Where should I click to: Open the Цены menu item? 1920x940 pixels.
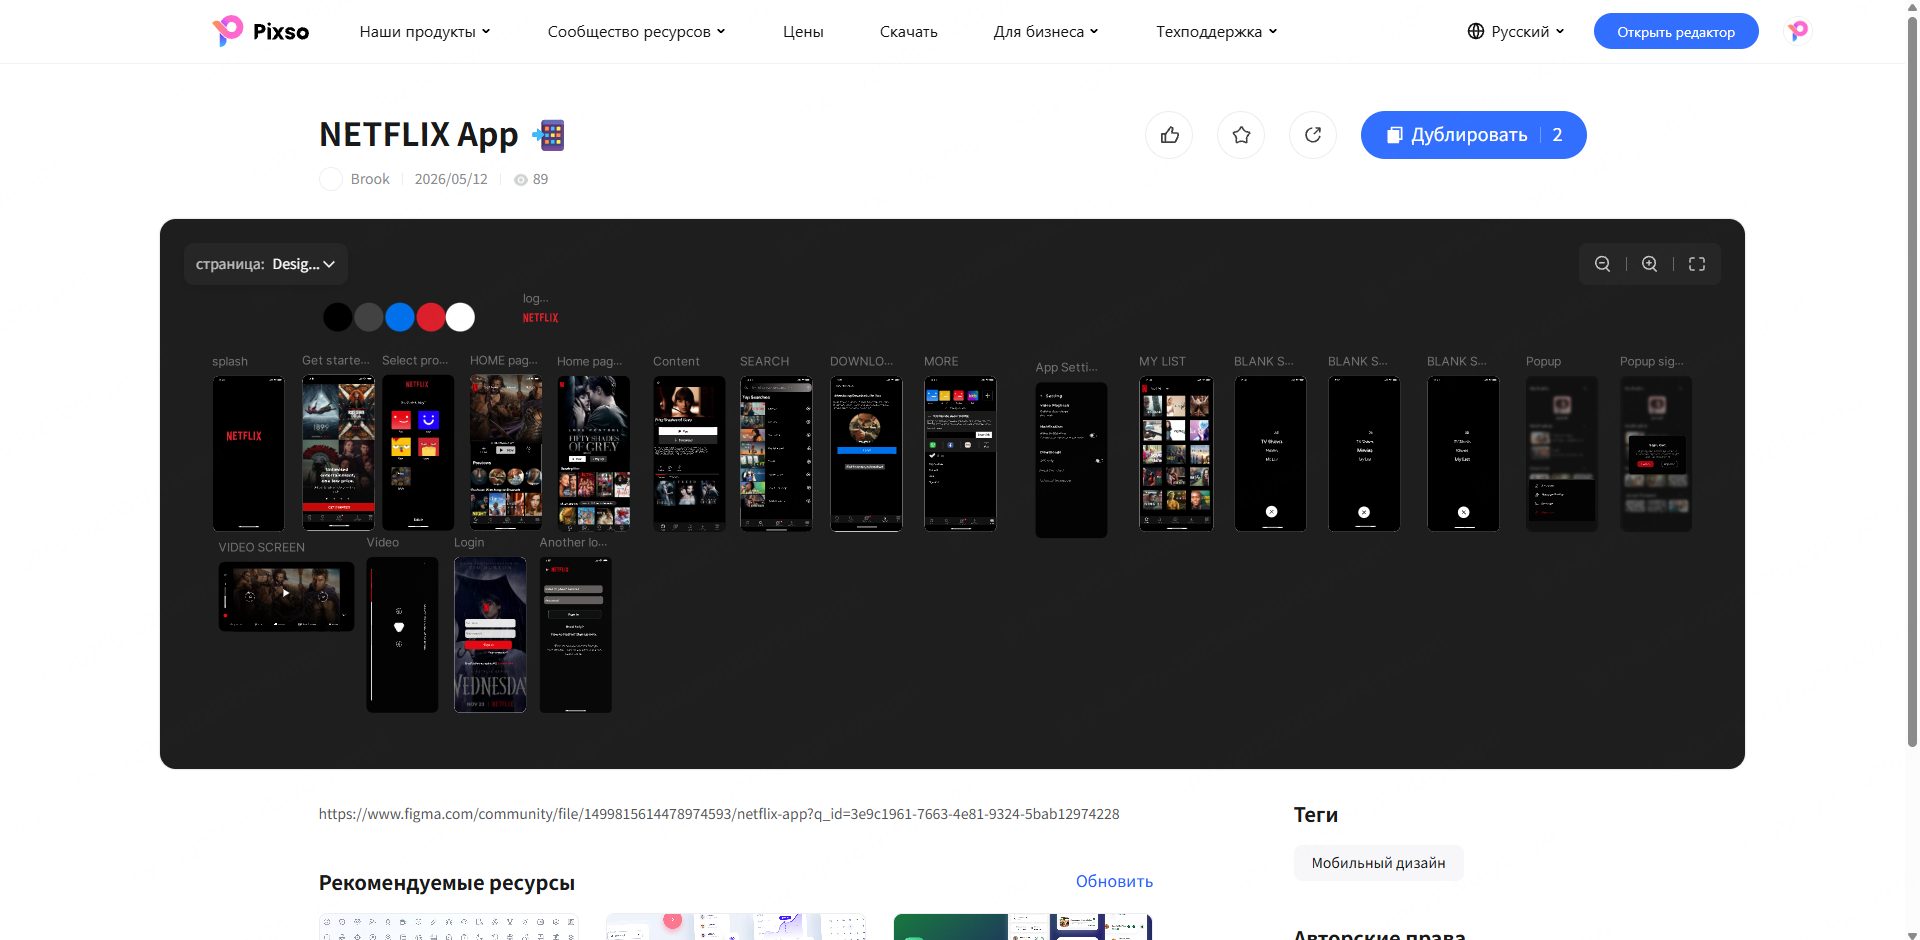click(803, 32)
